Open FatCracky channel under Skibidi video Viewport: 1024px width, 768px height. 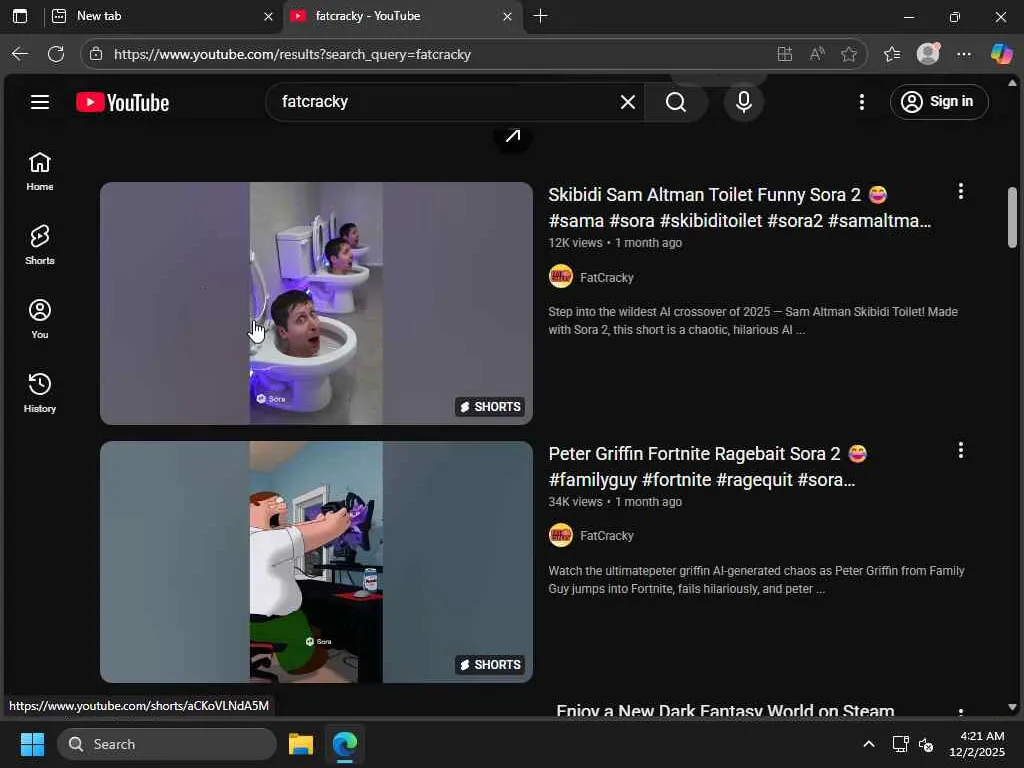click(607, 278)
